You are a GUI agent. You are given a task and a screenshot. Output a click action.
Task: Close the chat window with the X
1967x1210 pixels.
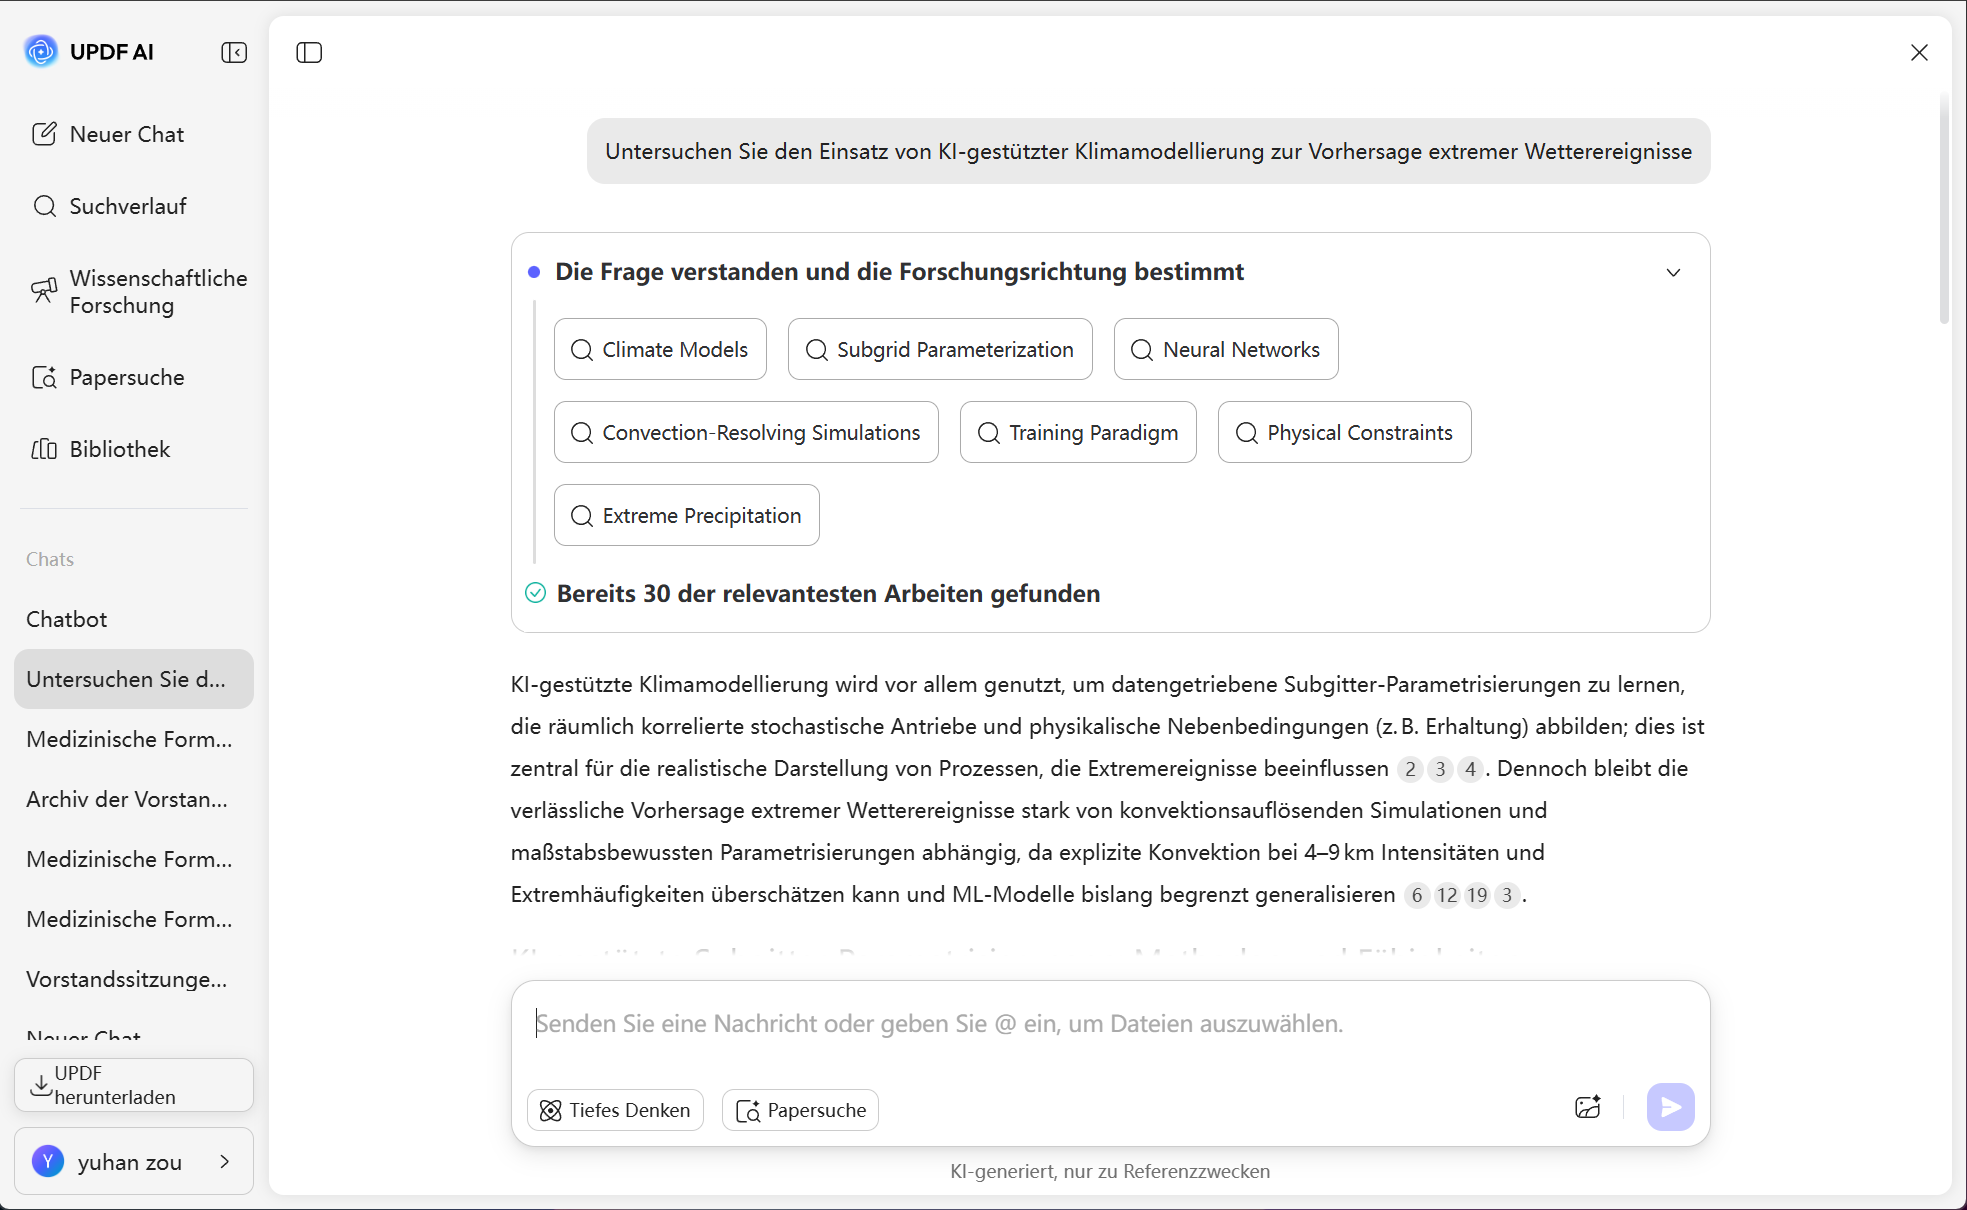point(1919,52)
